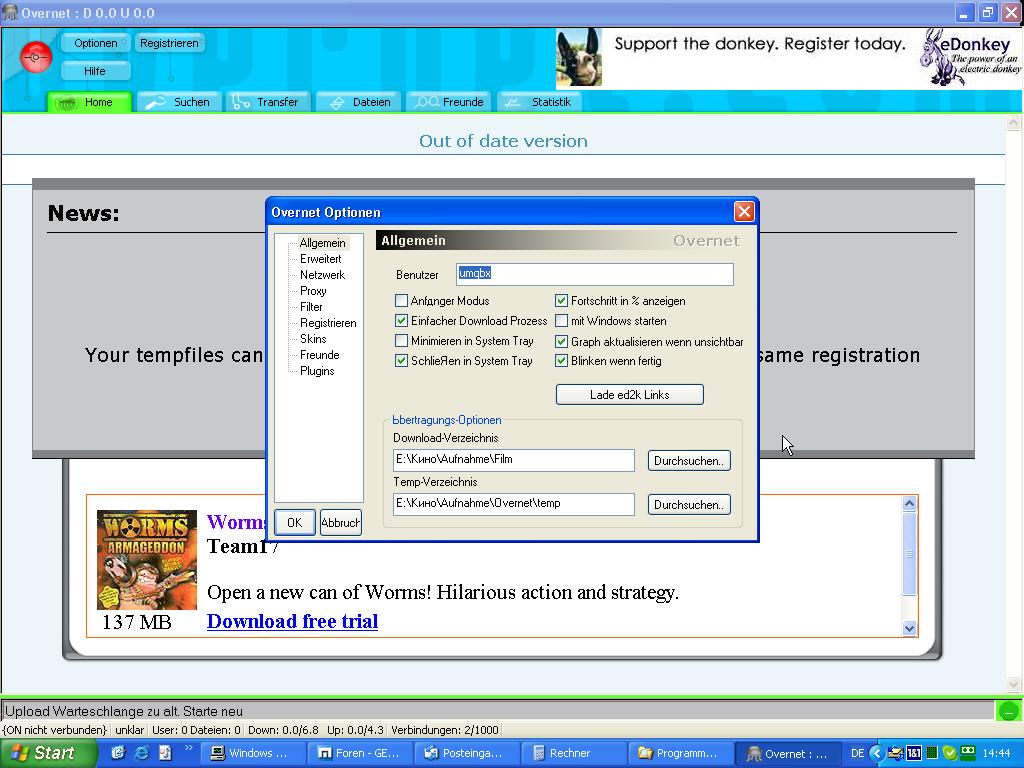Uncheck Graph aktualisieren wenn unsichtbar

point(562,341)
